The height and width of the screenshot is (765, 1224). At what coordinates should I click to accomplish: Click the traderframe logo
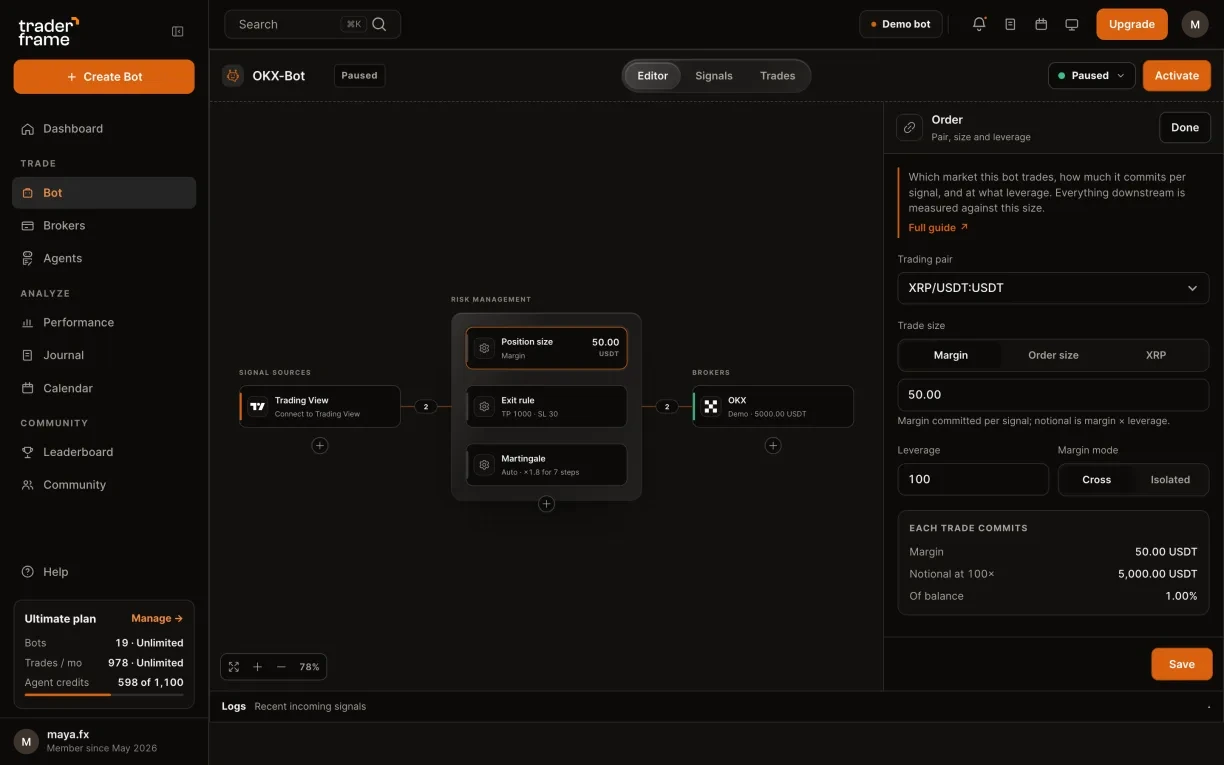48,31
